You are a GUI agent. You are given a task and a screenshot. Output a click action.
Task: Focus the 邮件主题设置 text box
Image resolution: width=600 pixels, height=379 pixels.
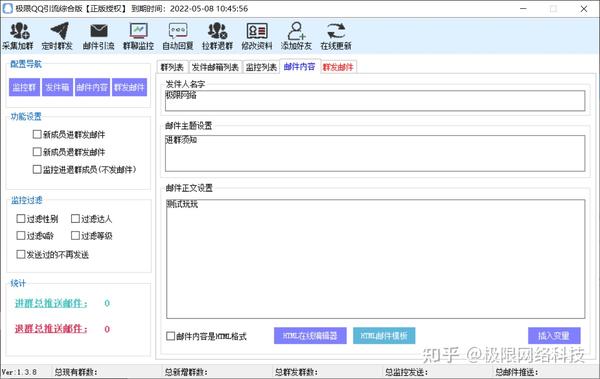[375, 153]
